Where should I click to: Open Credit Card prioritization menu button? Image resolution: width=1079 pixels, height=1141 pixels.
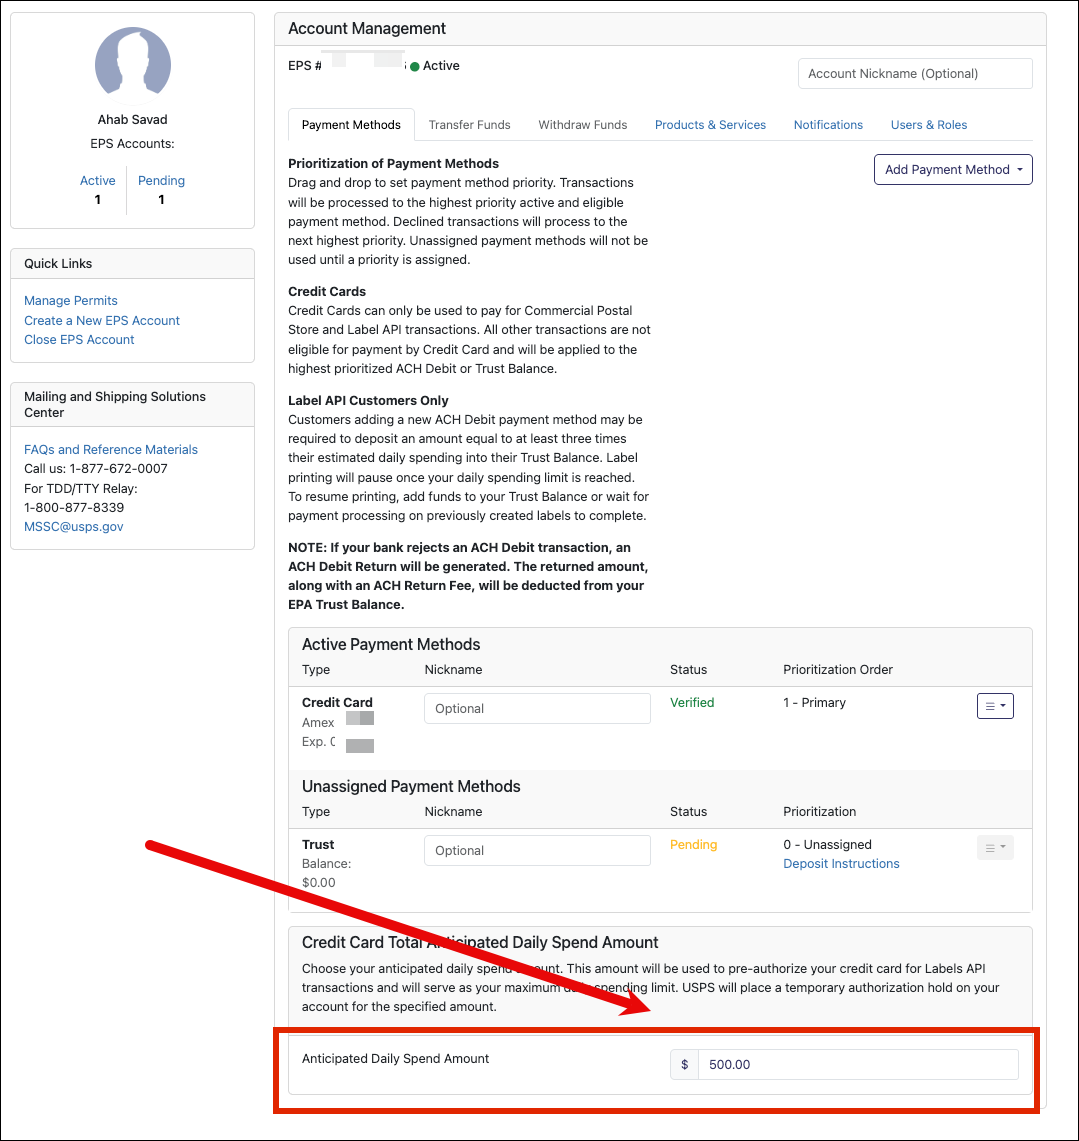click(995, 706)
